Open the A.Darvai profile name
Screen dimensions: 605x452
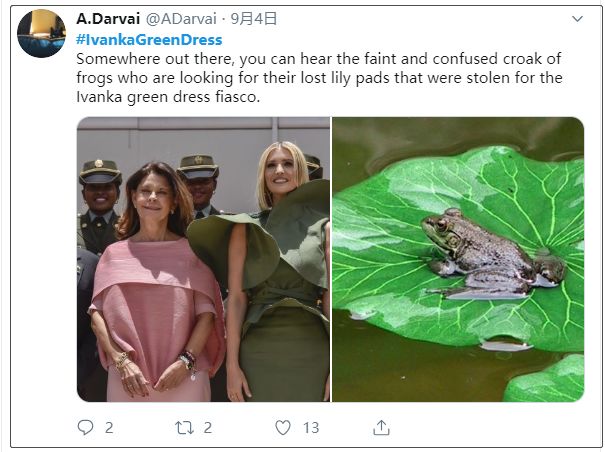point(108,19)
